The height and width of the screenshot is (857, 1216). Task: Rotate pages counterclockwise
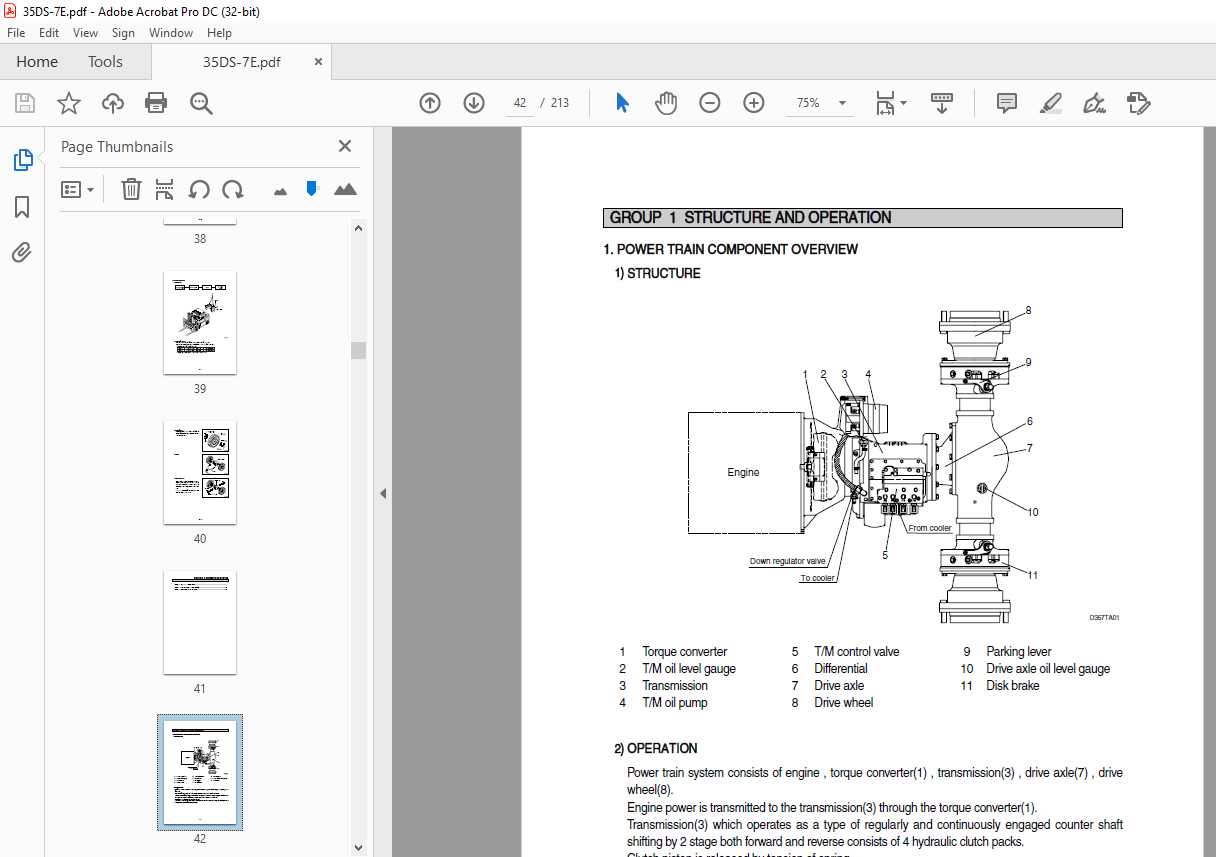199,189
